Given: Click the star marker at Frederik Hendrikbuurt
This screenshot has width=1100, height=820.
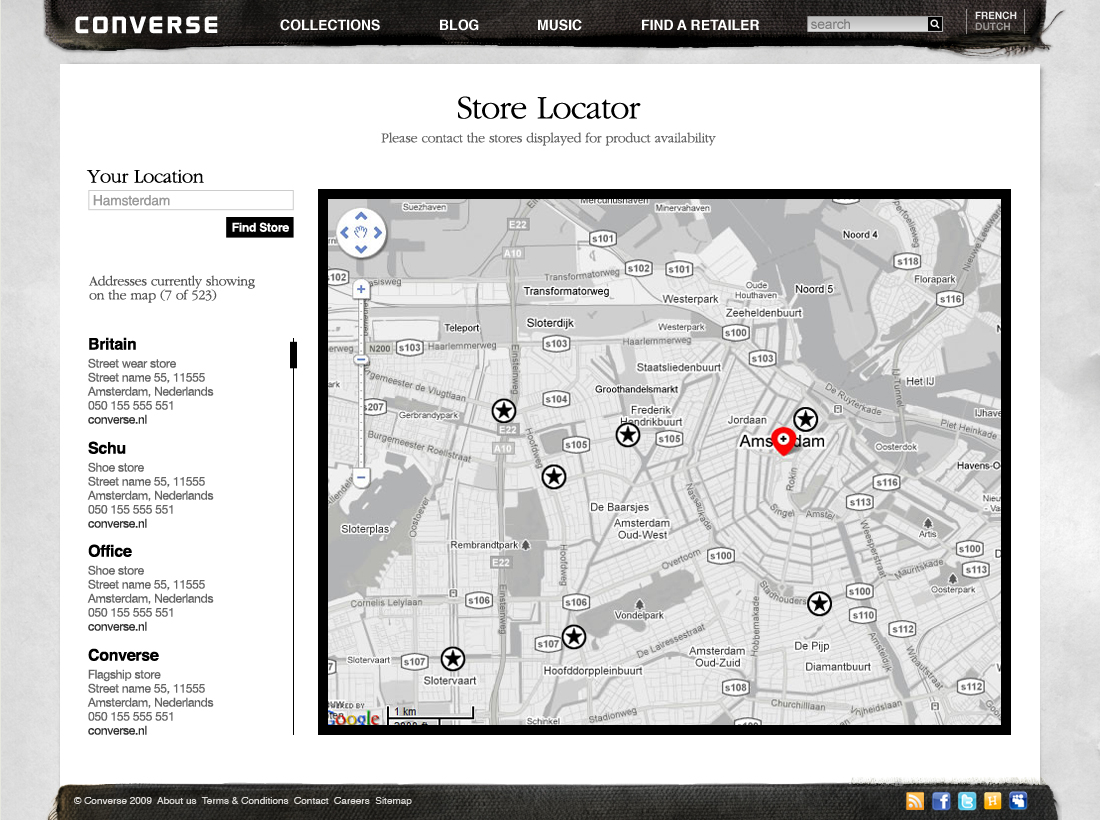Looking at the screenshot, I should (x=628, y=435).
